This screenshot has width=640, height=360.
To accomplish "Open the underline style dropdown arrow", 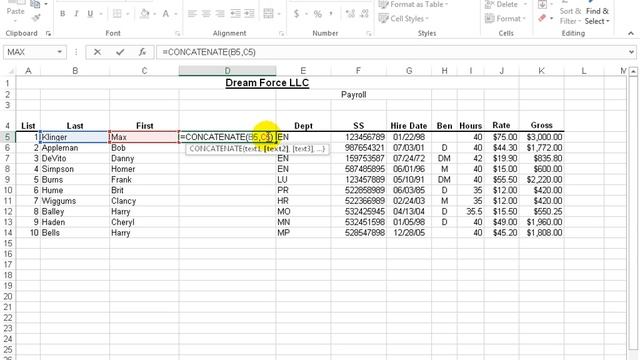I will (100, 14).
